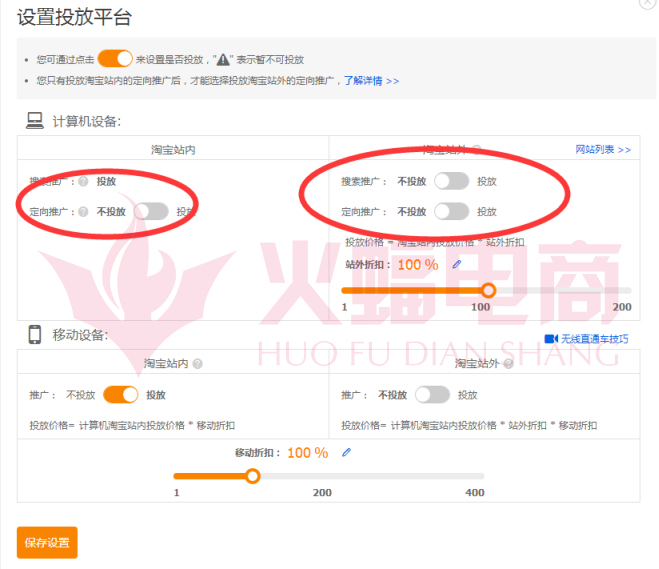Viewport: 659px width, 569px height.
Task: Open the 了解详情 >> link
Action: [x=371, y=80]
